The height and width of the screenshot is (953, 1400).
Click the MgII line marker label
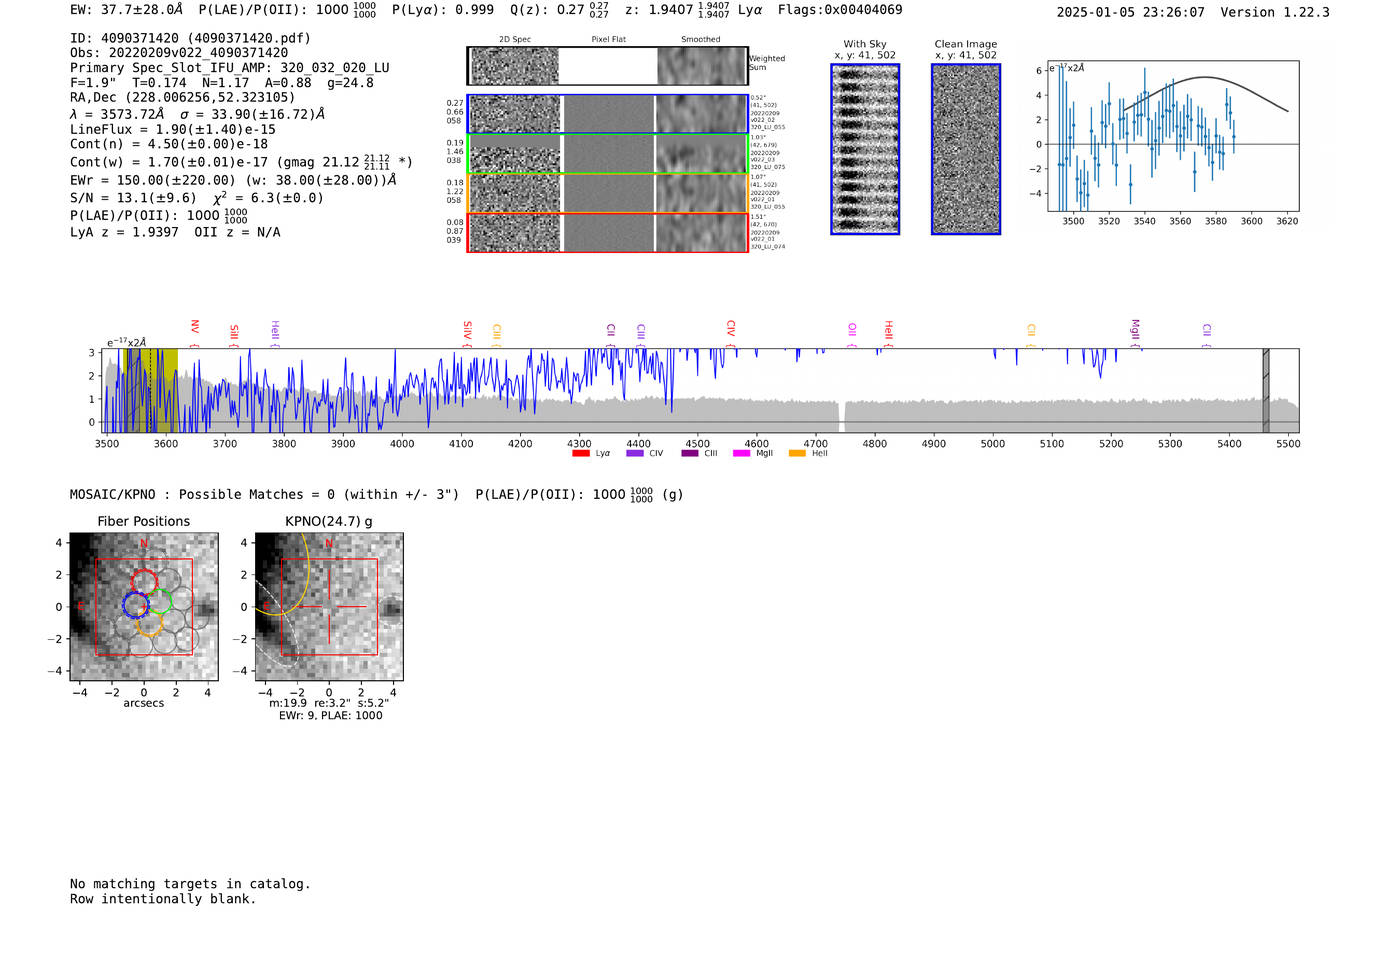click(x=1135, y=330)
